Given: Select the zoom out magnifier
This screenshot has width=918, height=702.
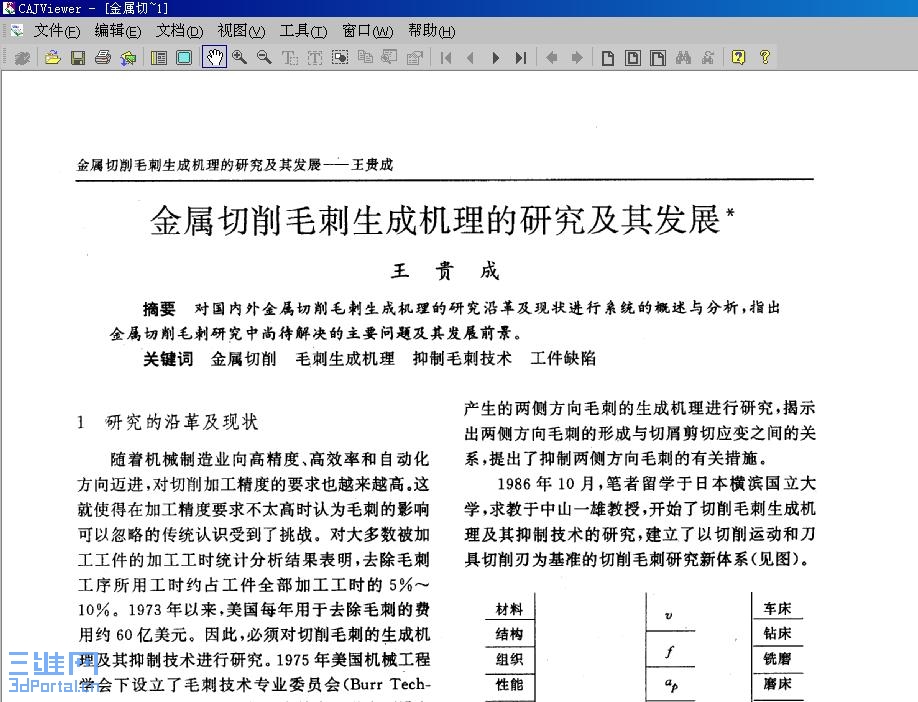Looking at the screenshot, I should 264,57.
